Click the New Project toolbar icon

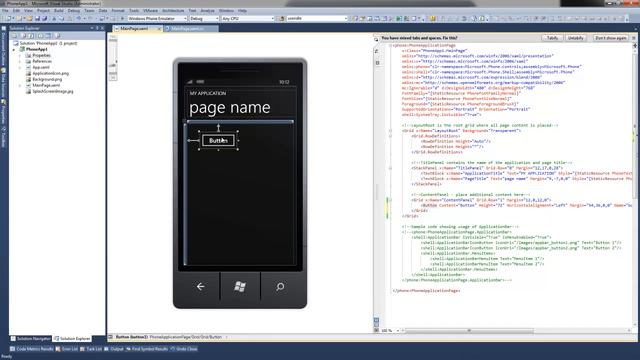point(8,18)
